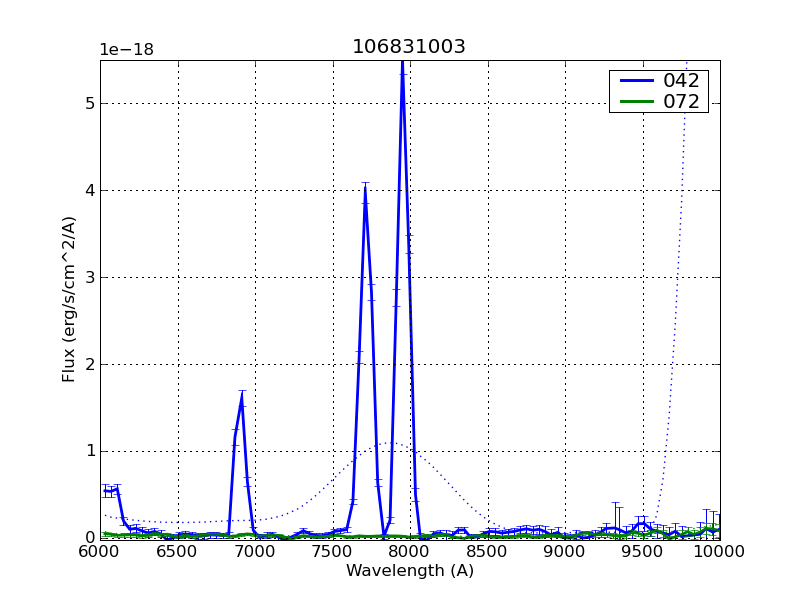Pick the blue peak top near 7700
Viewport: 800px width, 600px height.
(365, 188)
